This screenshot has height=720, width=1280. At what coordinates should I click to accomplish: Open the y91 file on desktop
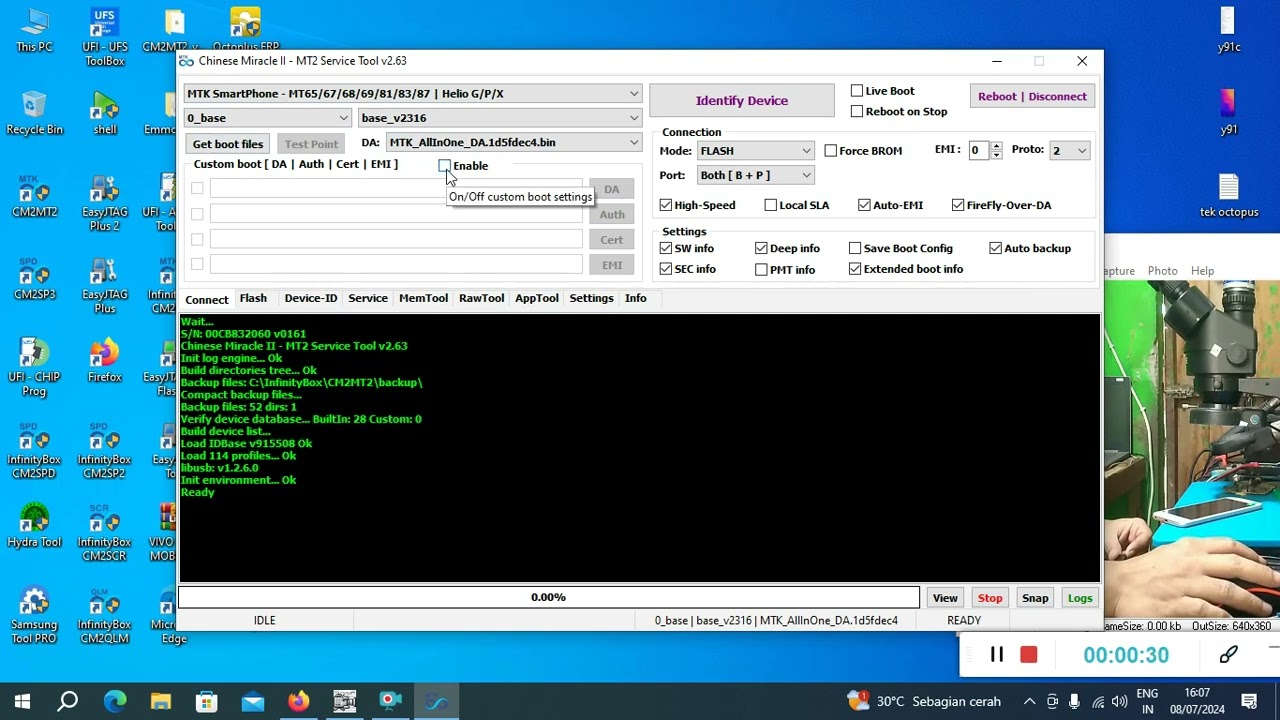coord(1229,113)
